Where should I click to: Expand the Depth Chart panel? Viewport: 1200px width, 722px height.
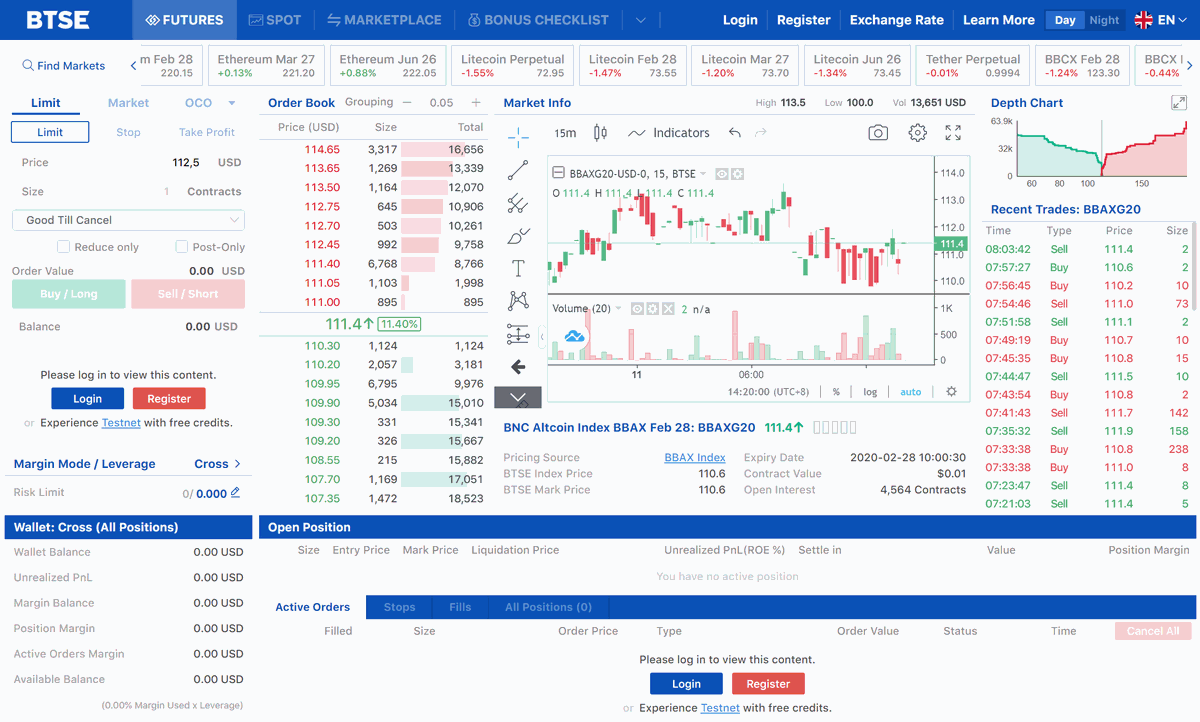click(1179, 102)
